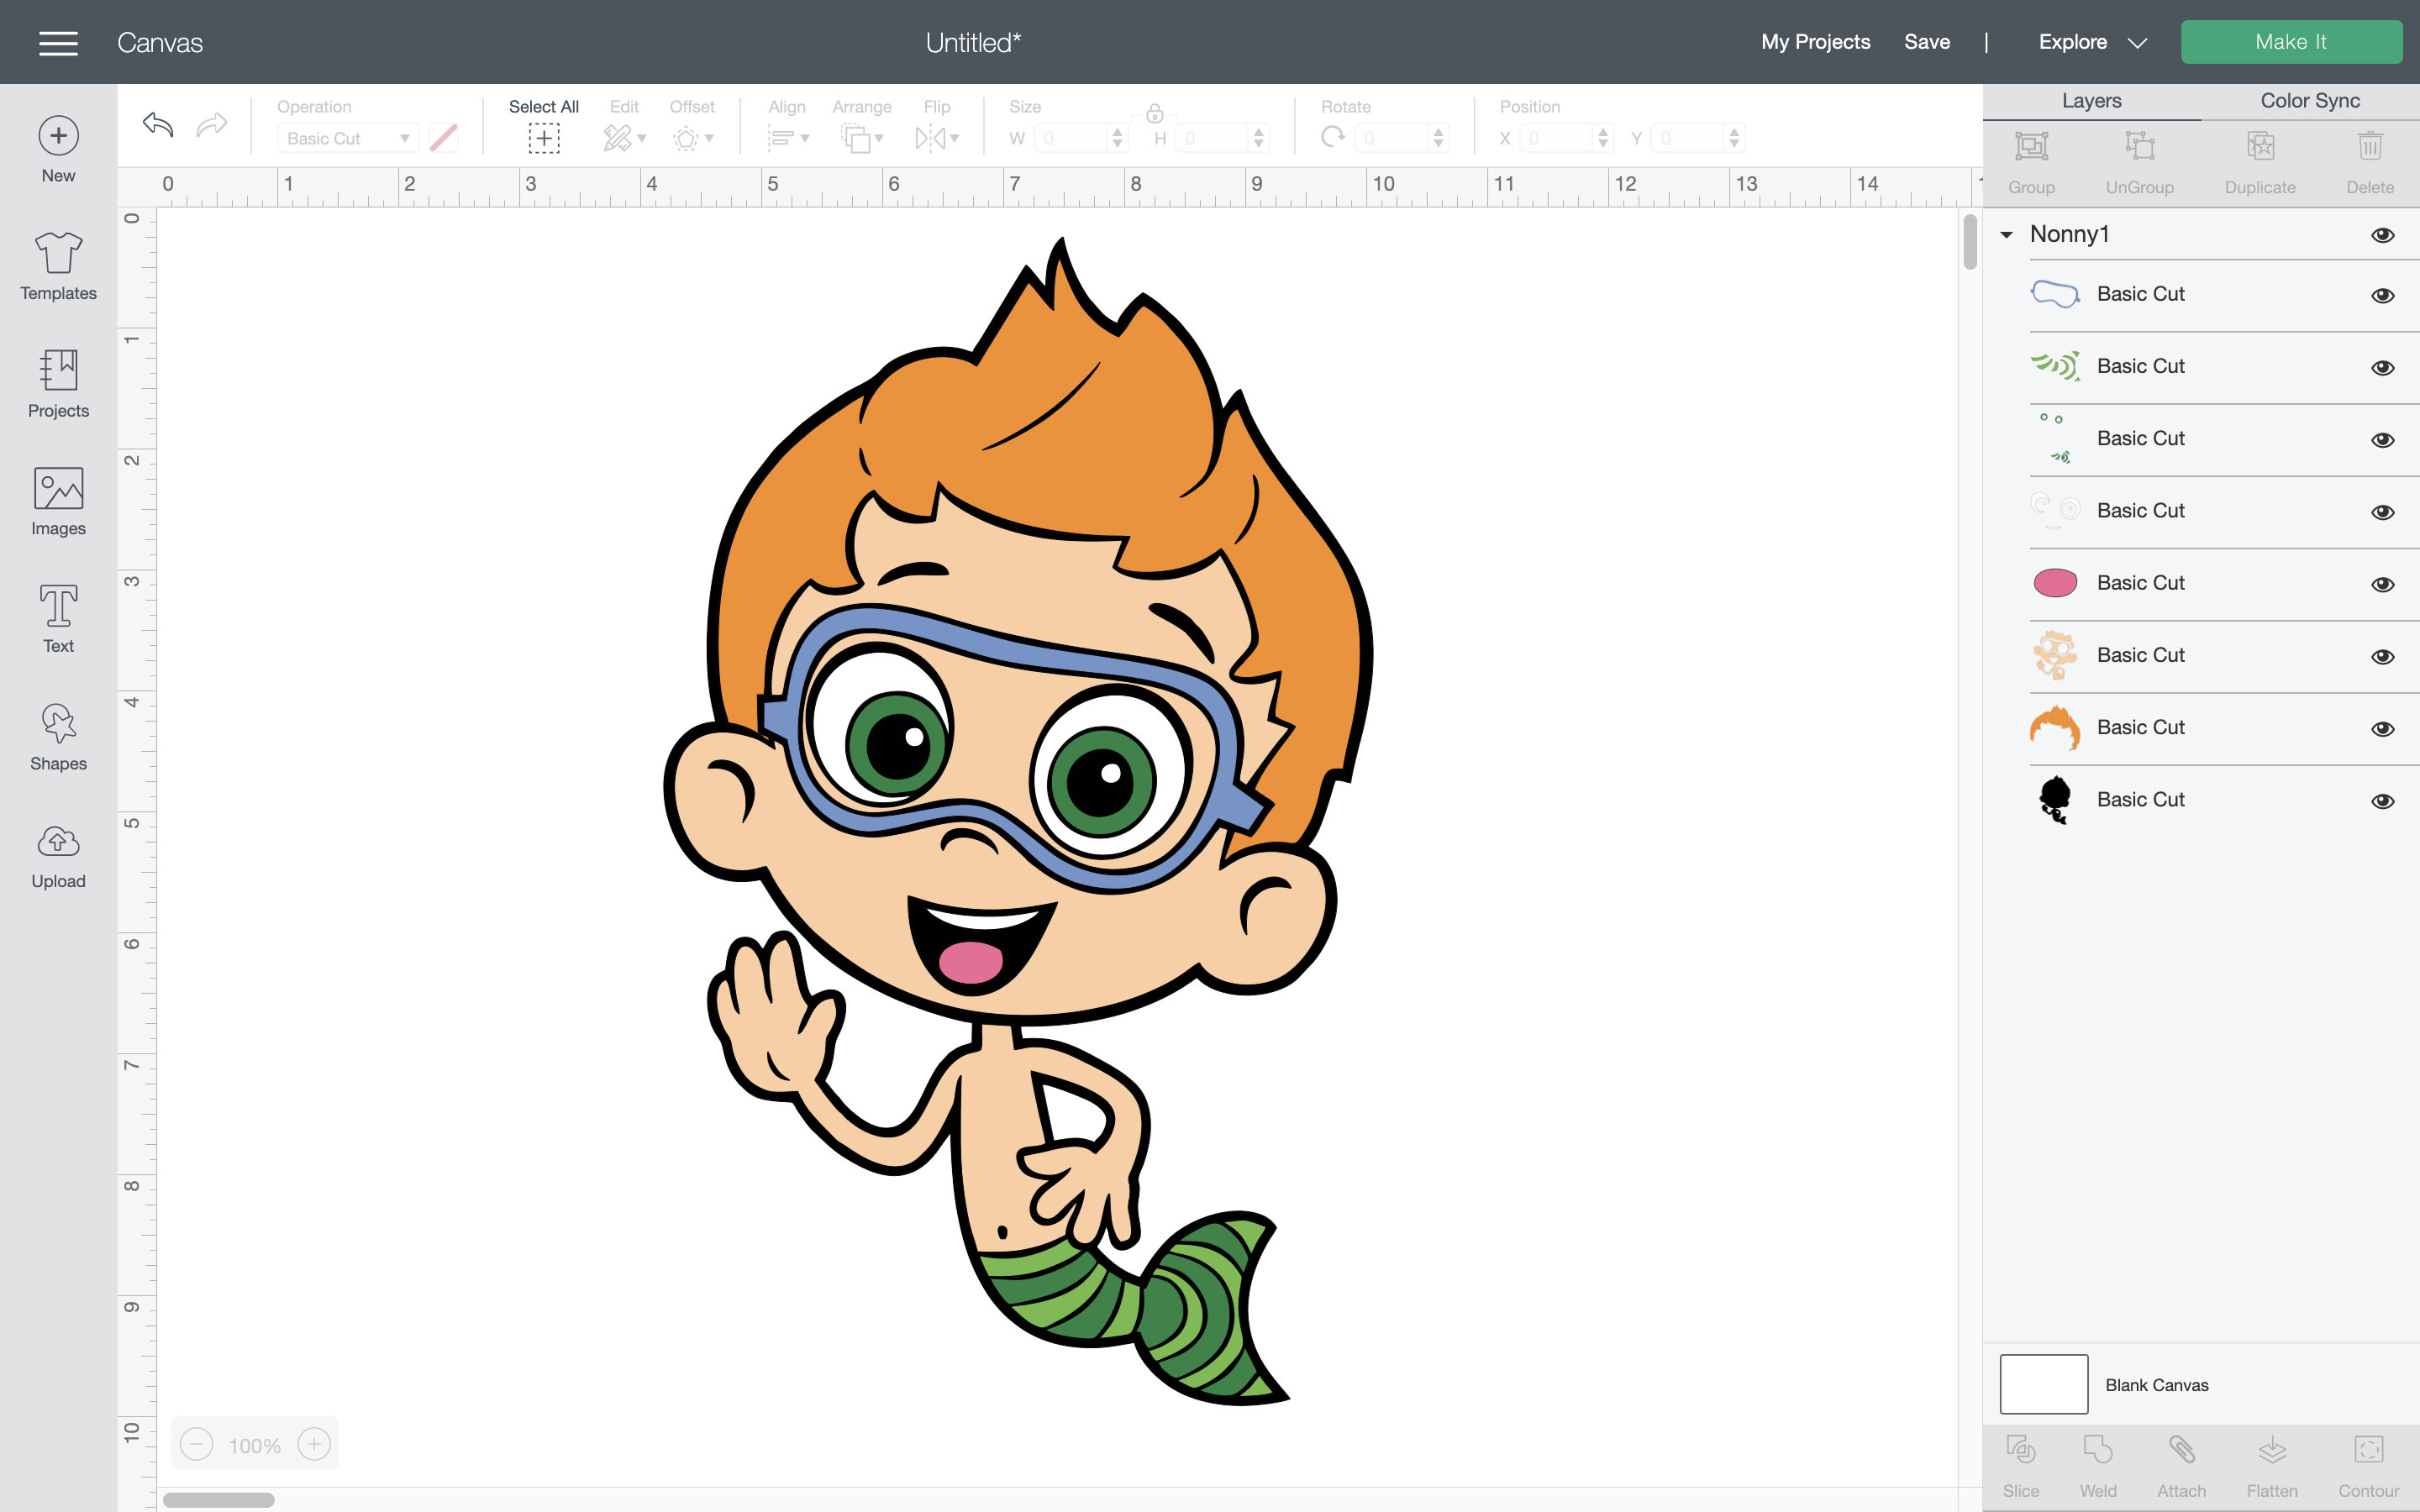
Task: Hide the orange hair Basic Cut layer
Action: click(2382, 729)
